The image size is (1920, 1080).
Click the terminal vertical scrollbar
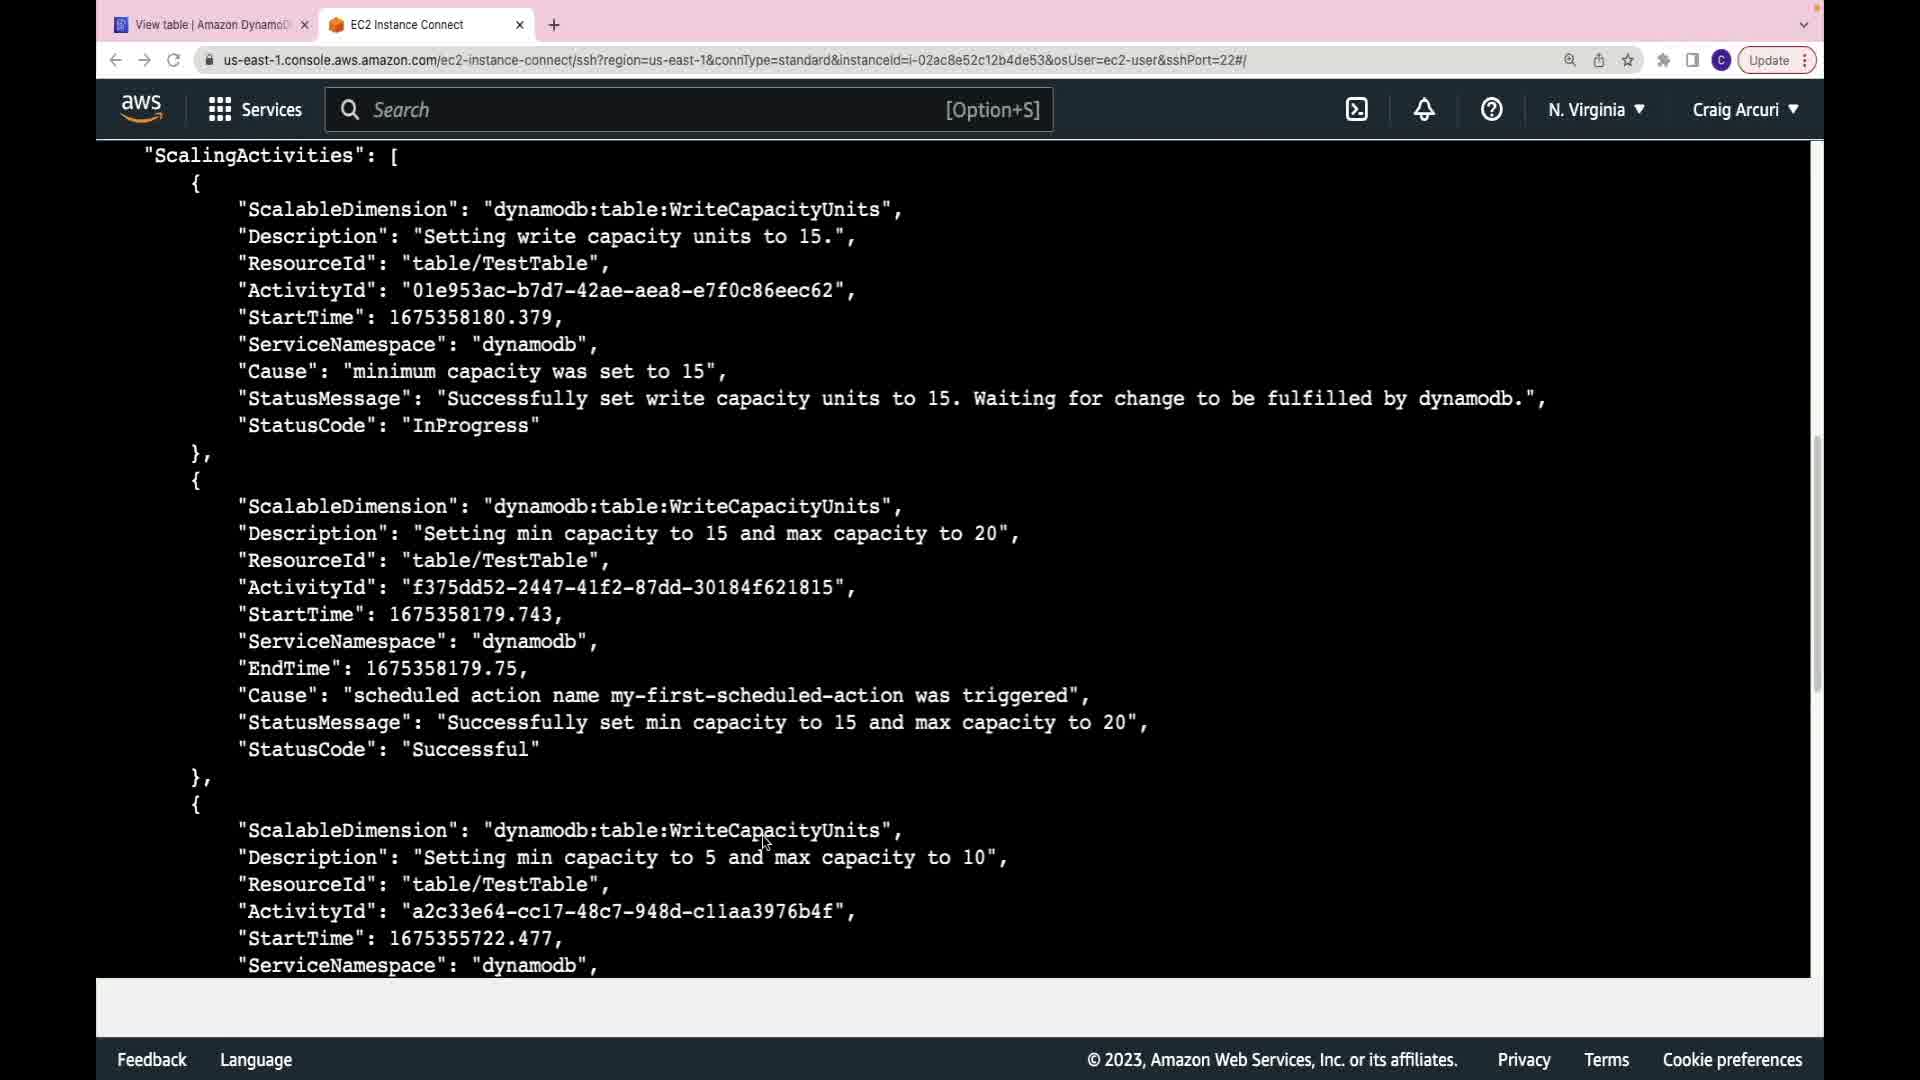[1816, 563]
